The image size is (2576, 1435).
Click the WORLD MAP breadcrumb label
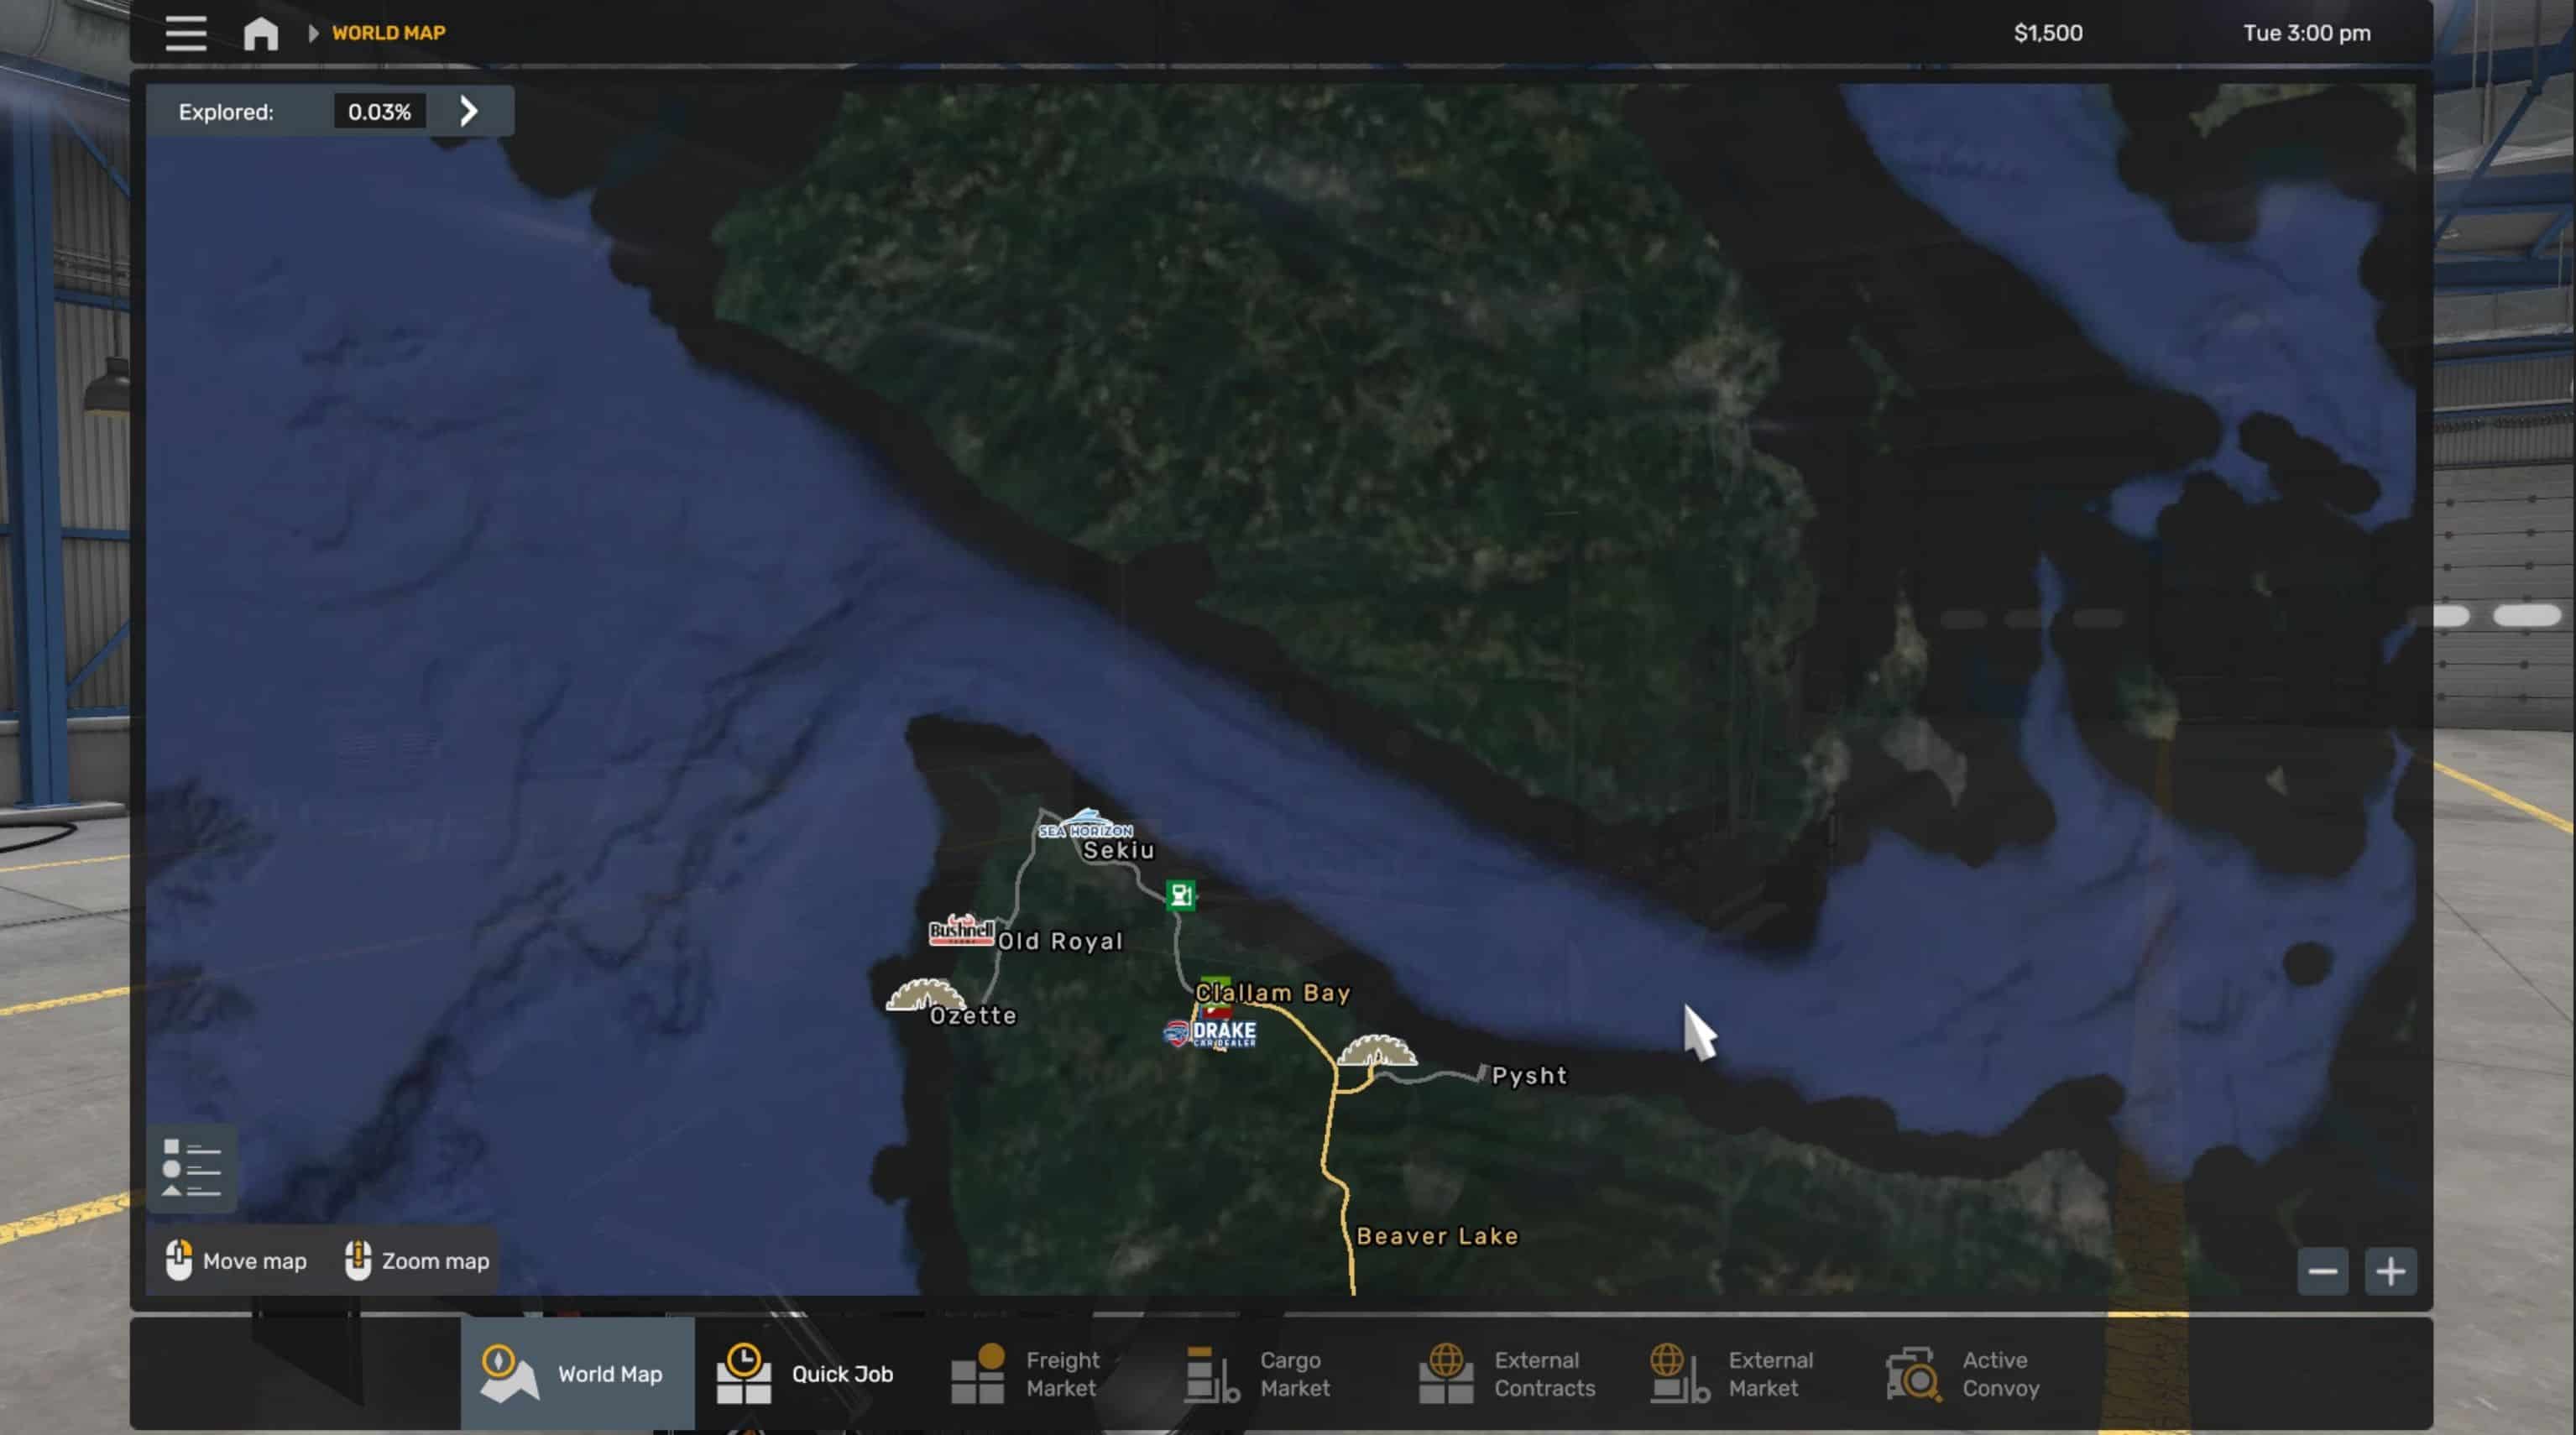tap(388, 33)
